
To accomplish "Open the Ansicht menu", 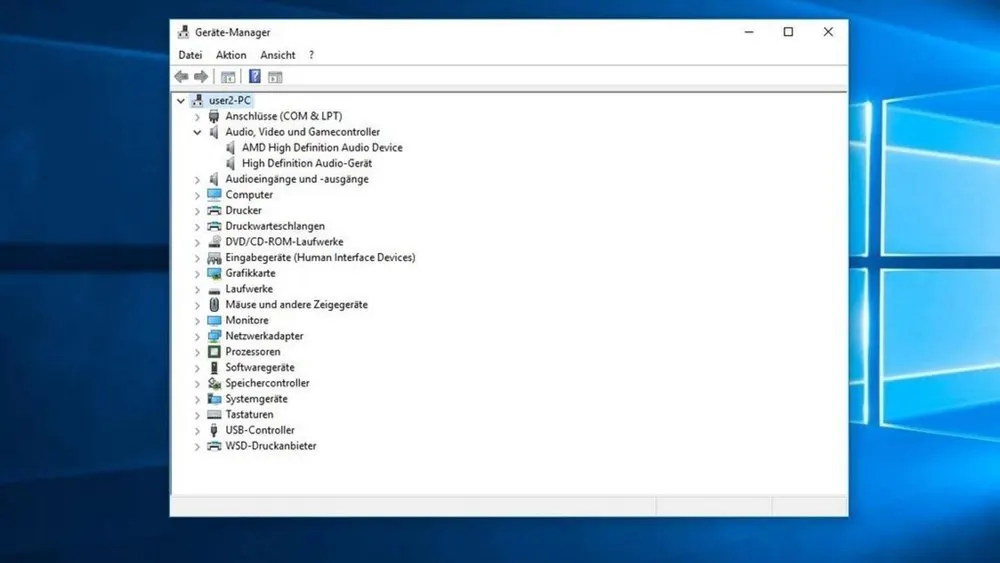I will (277, 55).
